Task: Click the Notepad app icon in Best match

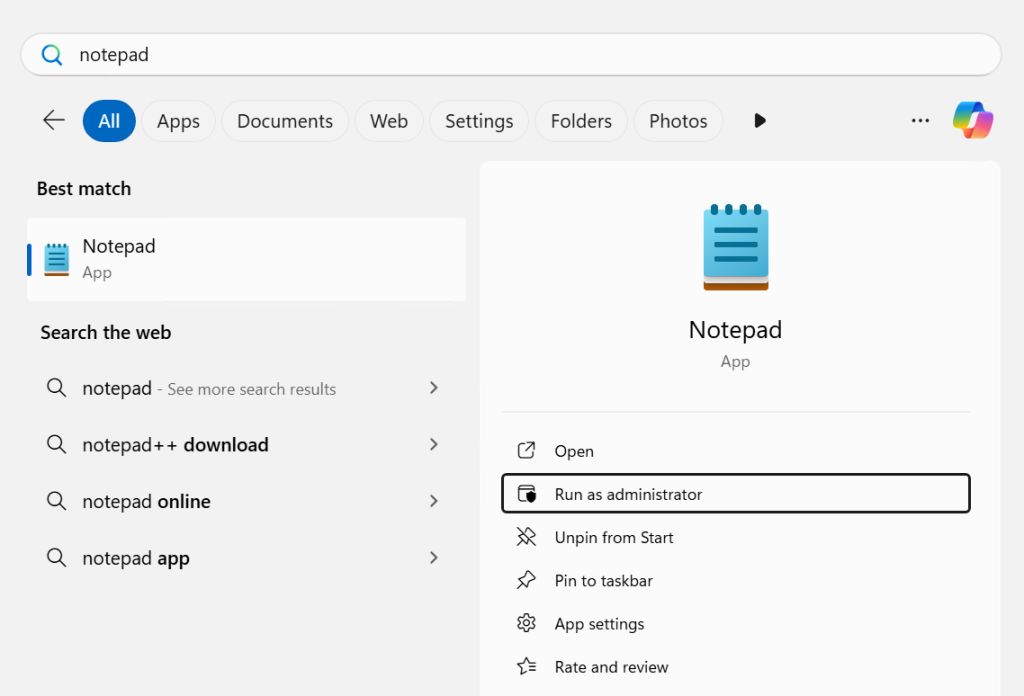Action: (55, 258)
